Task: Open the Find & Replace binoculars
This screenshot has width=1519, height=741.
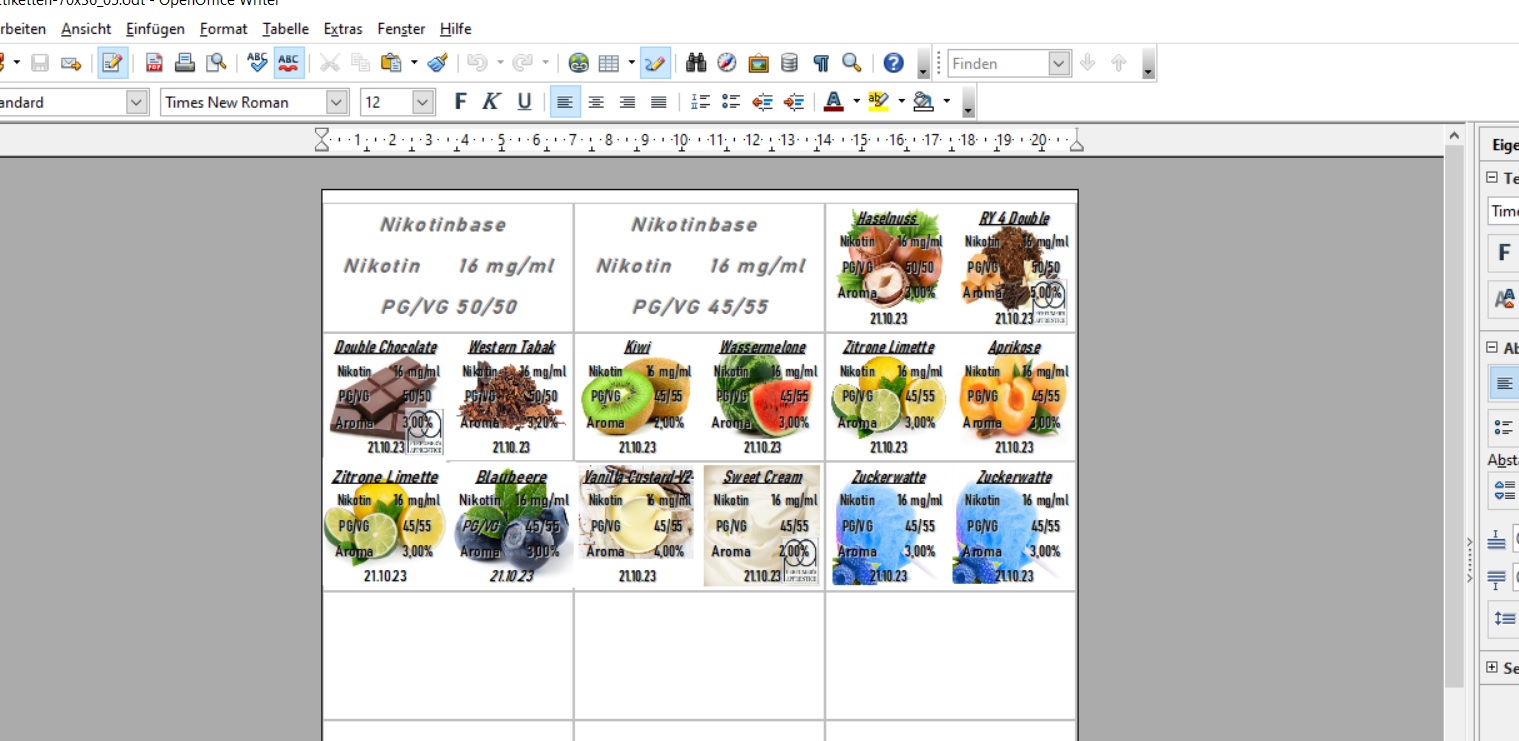Action: click(x=696, y=64)
